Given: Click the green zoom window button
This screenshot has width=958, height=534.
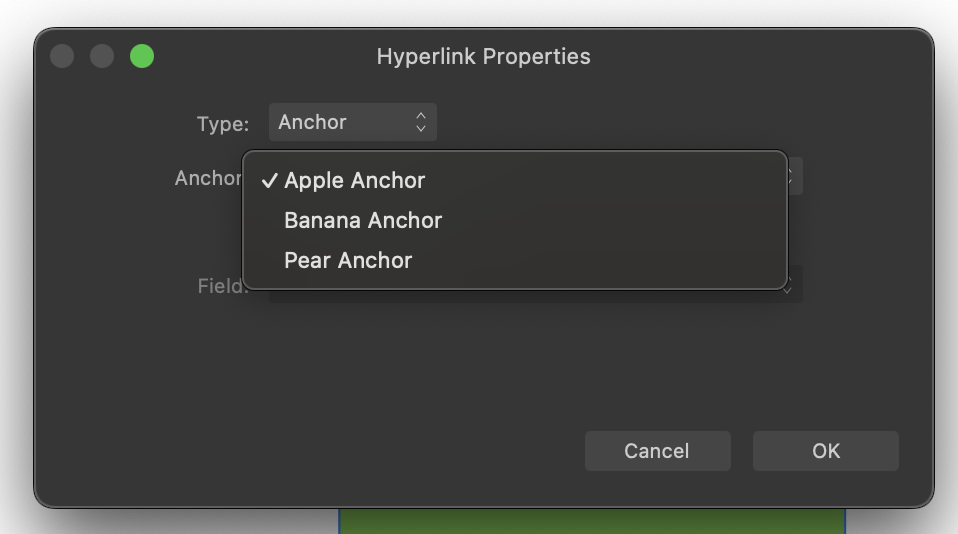Looking at the screenshot, I should click(142, 56).
